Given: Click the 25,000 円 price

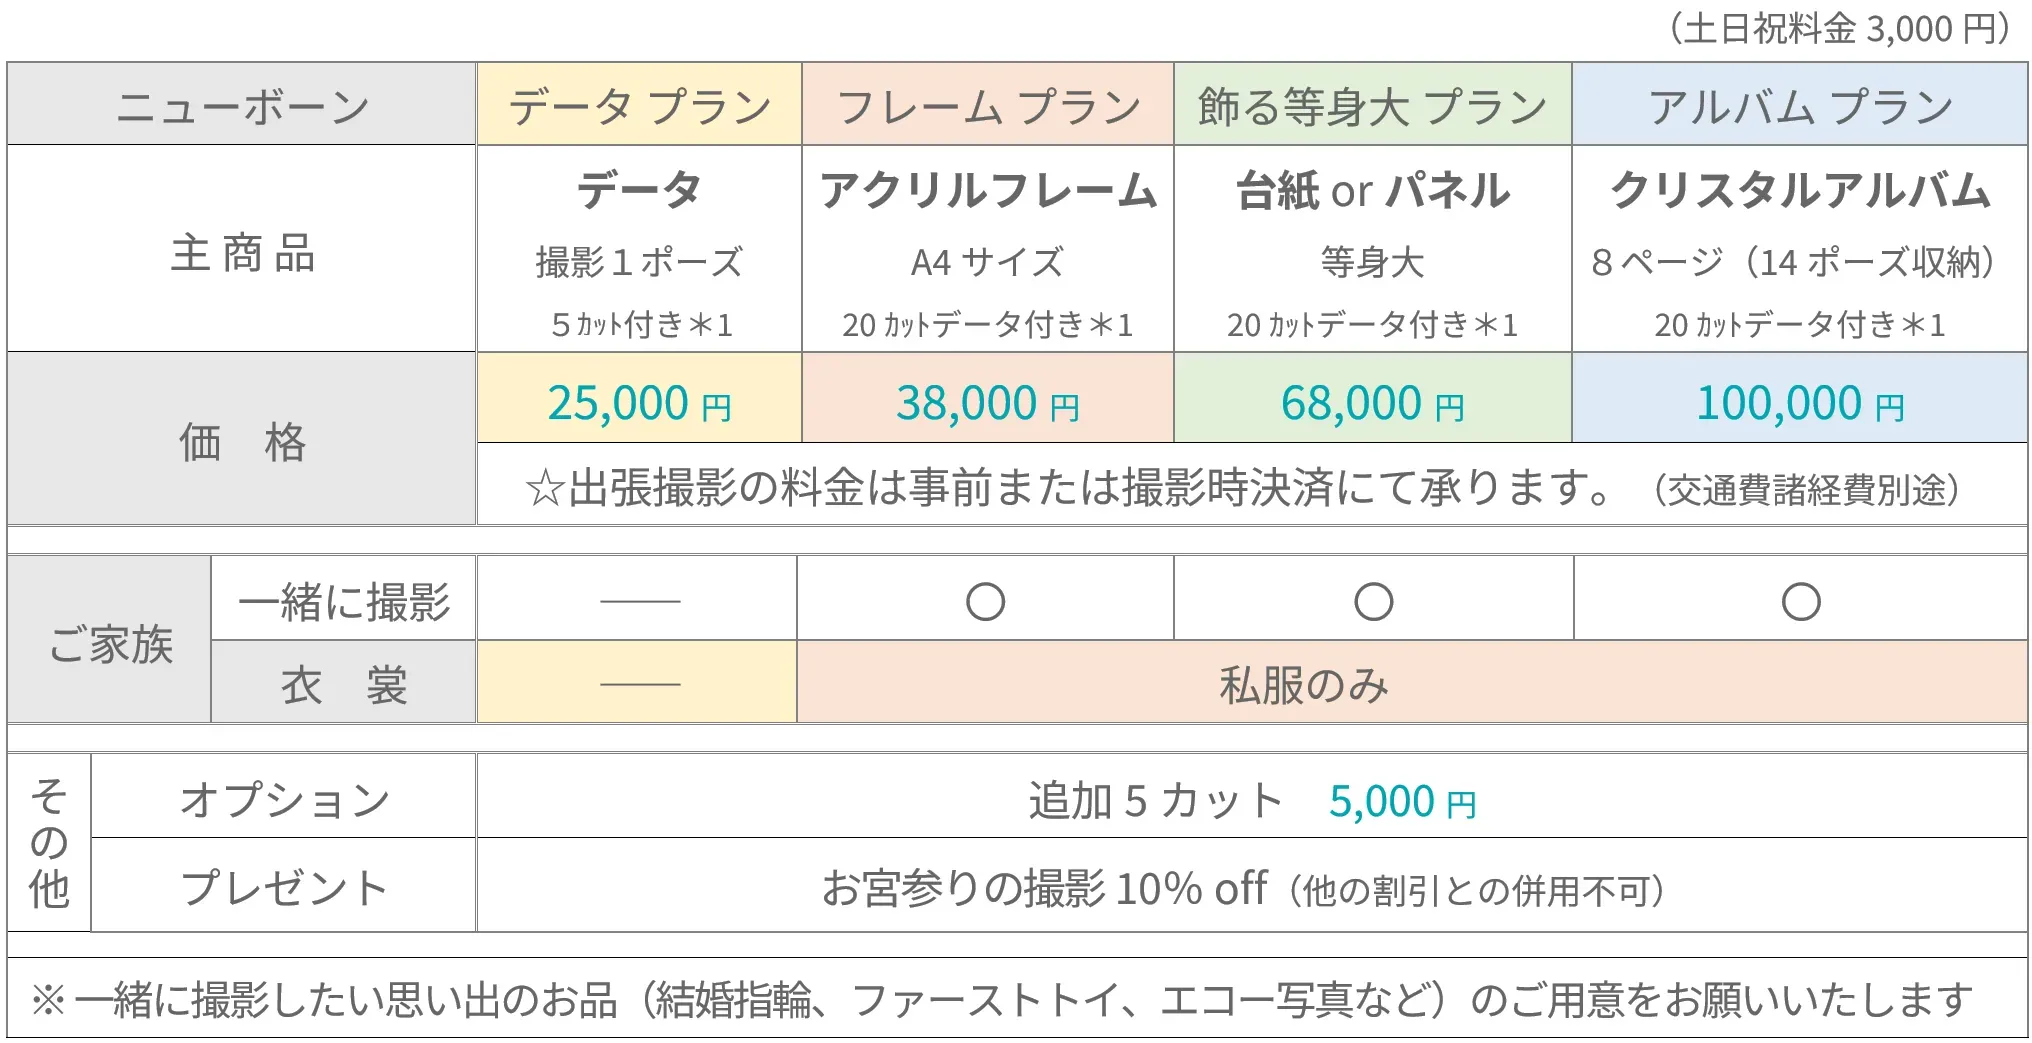Looking at the screenshot, I should click(640, 404).
